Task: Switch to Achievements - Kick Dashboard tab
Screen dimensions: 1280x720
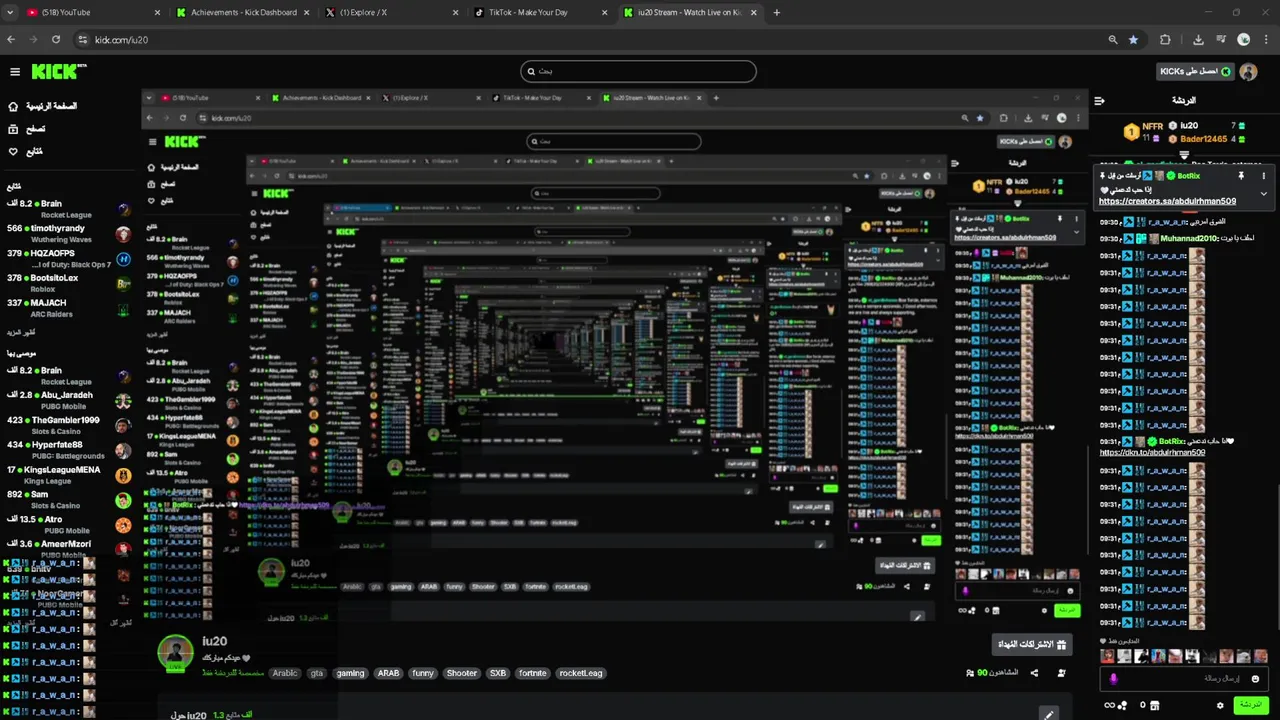Action: [243, 13]
